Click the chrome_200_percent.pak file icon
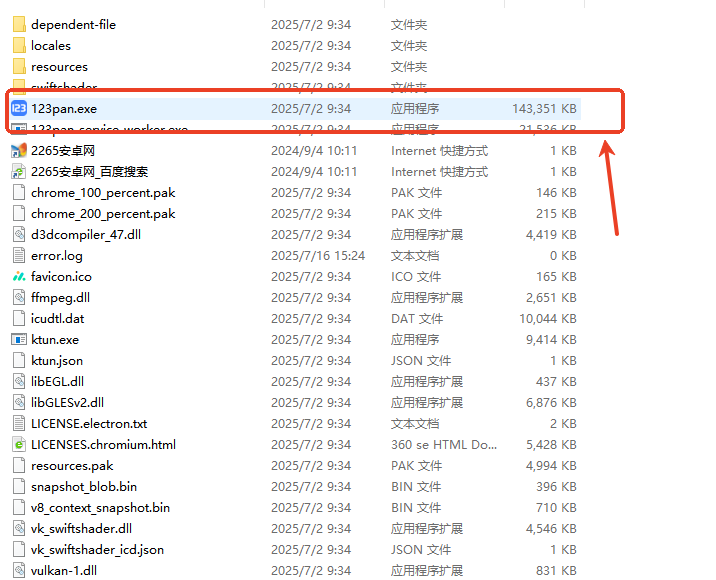Viewport: 716px width, 580px height. (x=19, y=214)
